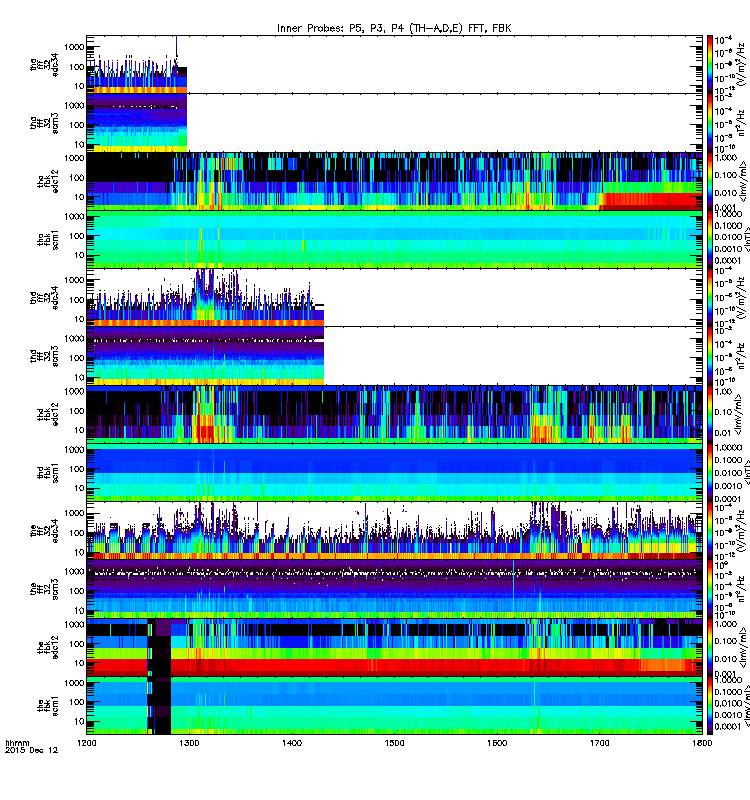750x800 pixels.
Task: Click the date label "2015 Dec 12"
Action: pyautogui.click(x=31, y=751)
